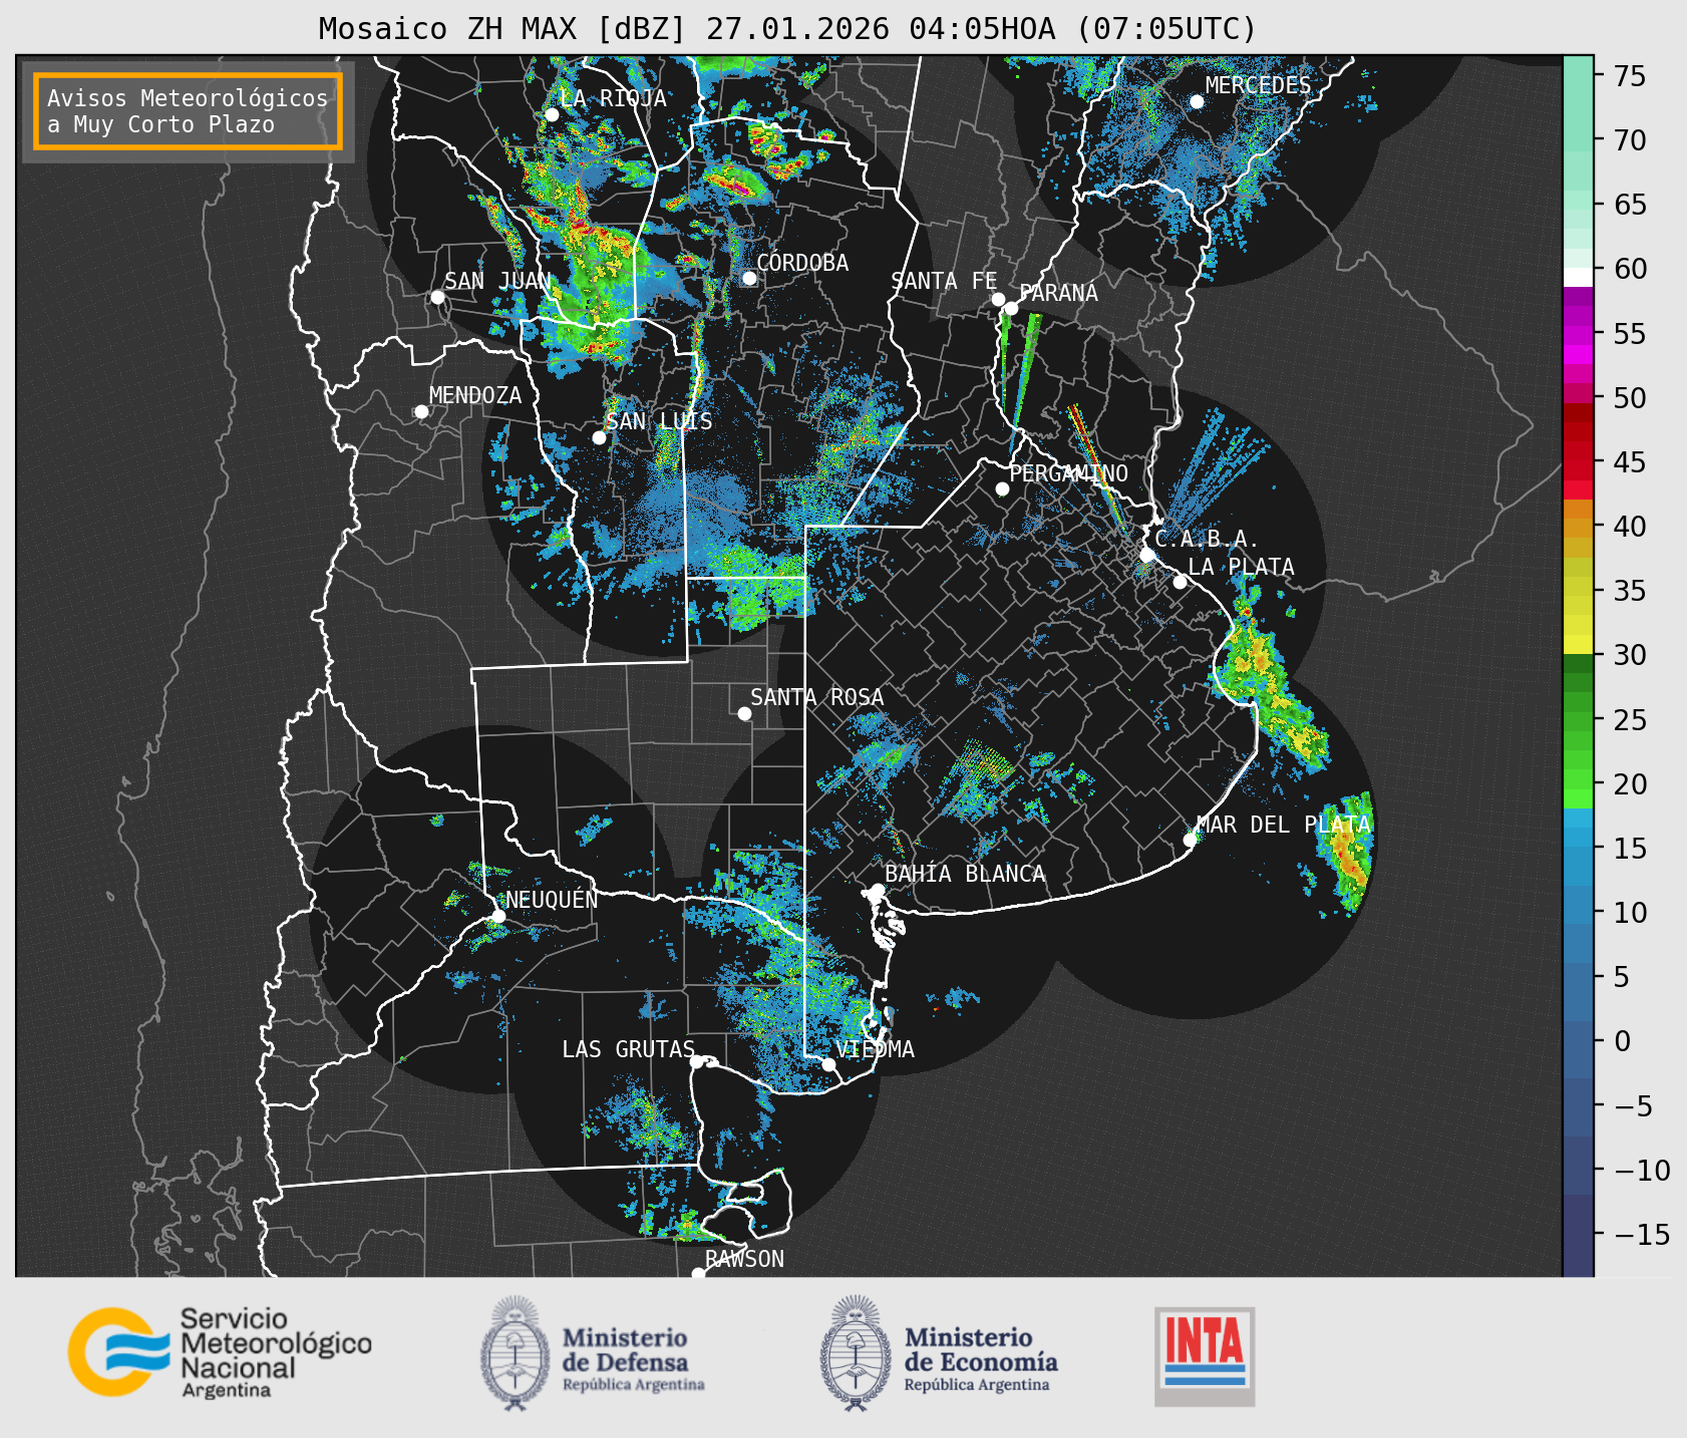Select the LAS GRUTAS label
The width and height of the screenshot is (1687, 1438).
click(x=628, y=1049)
